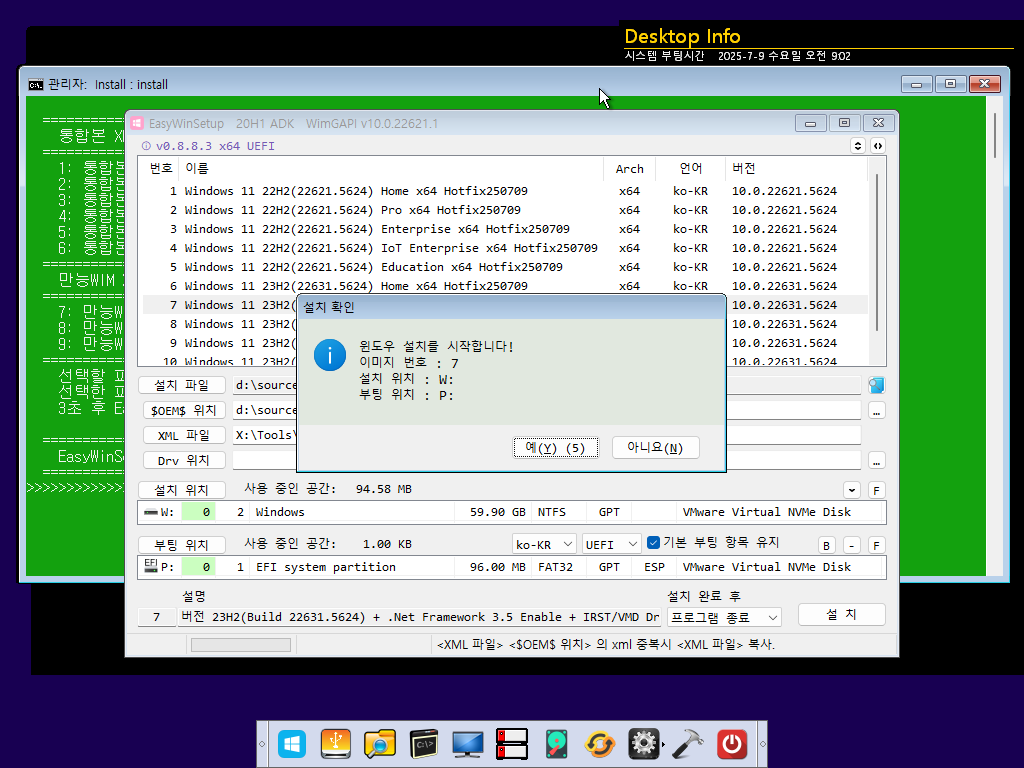The height and width of the screenshot is (768, 1024).
Task: Click the 번호 column header
Action: coord(161,168)
